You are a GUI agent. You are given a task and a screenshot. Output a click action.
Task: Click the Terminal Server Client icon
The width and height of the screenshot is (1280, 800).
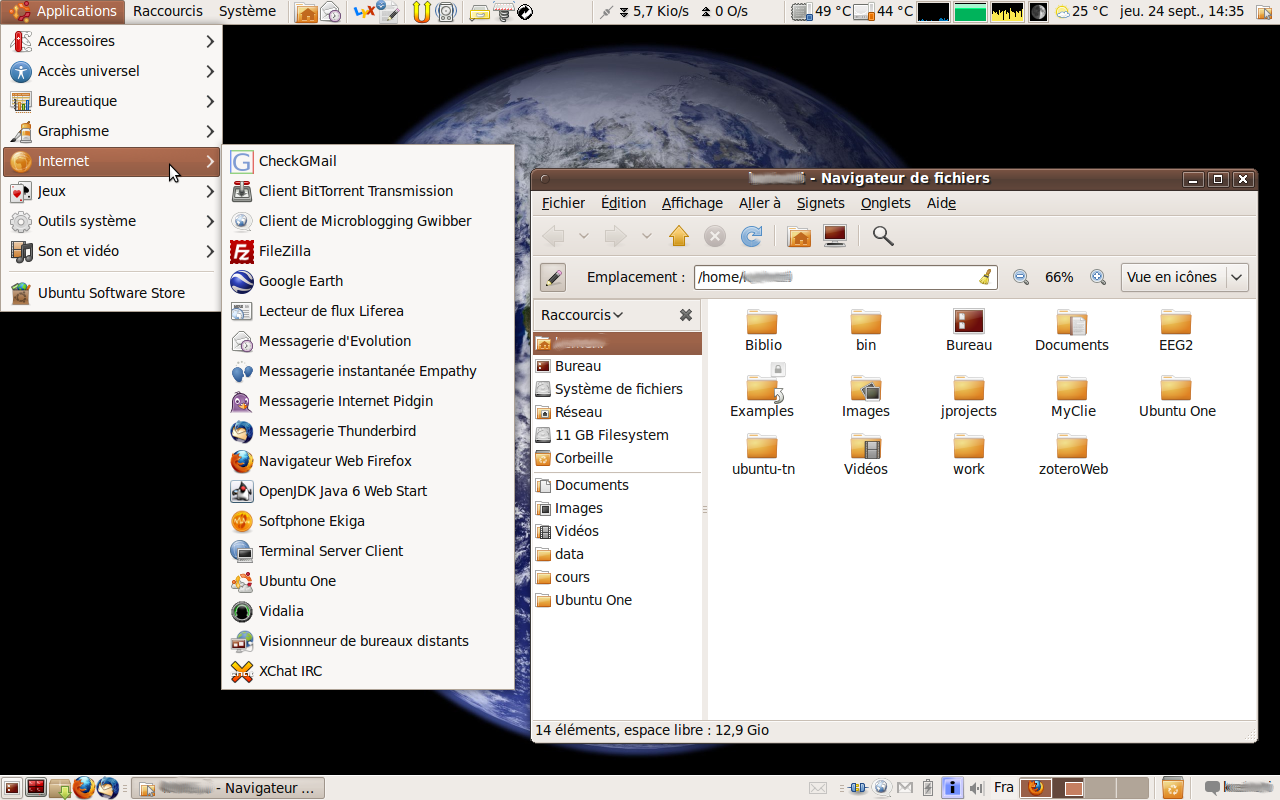point(241,551)
